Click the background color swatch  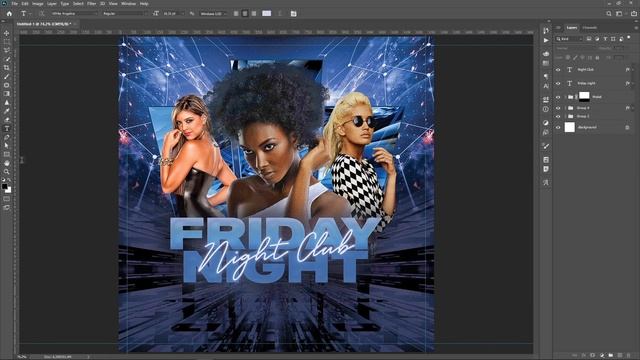(9, 190)
